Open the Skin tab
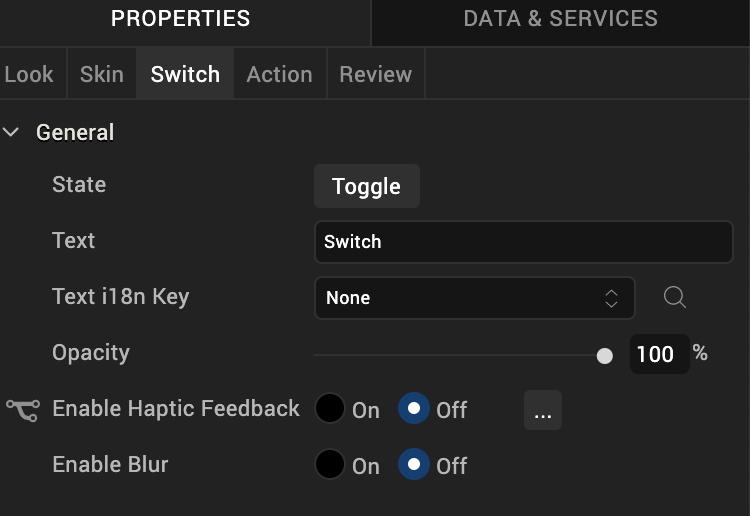The height and width of the screenshot is (516, 750). (x=102, y=74)
